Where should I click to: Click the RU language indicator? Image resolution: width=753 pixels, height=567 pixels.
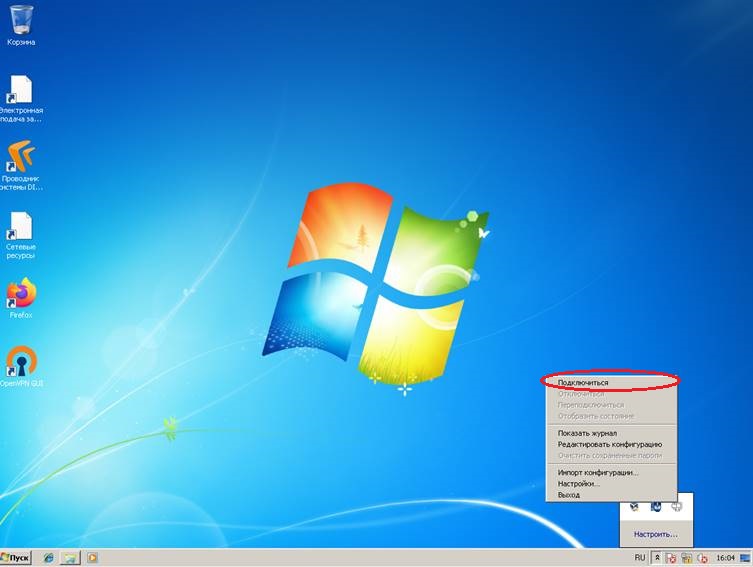[x=640, y=557]
